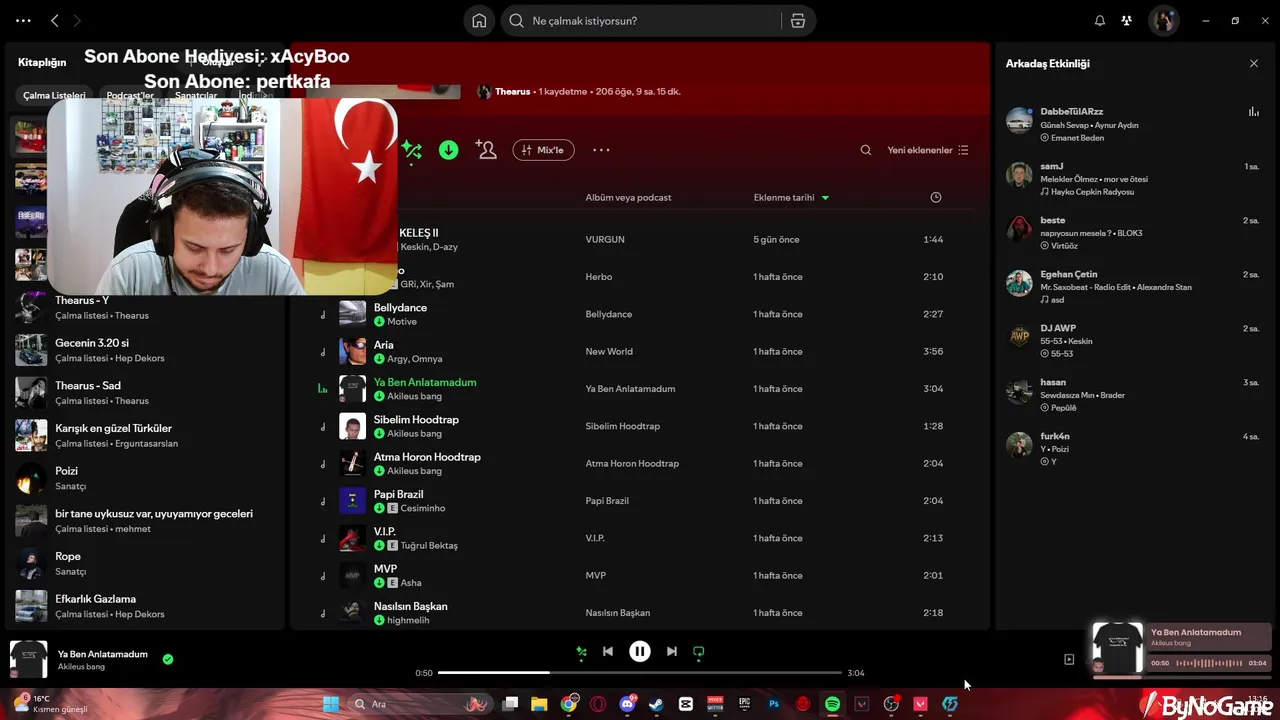The width and height of the screenshot is (1280, 720).
Task: Open File Explorer from the taskbar
Action: coord(539,704)
